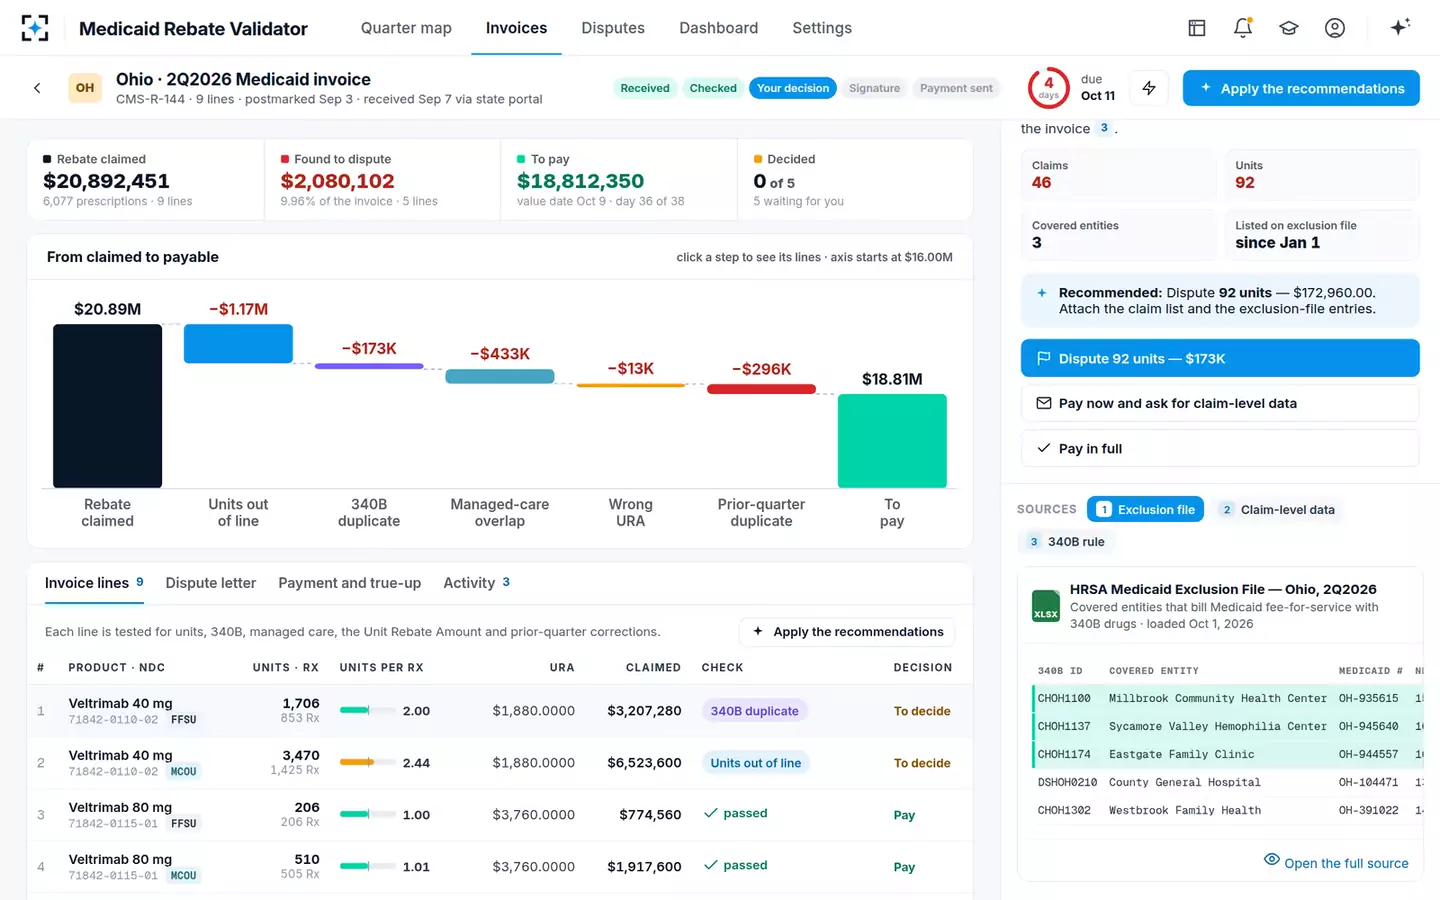Open the layout panel icon in header
The image size is (1440, 900).
[1197, 28]
